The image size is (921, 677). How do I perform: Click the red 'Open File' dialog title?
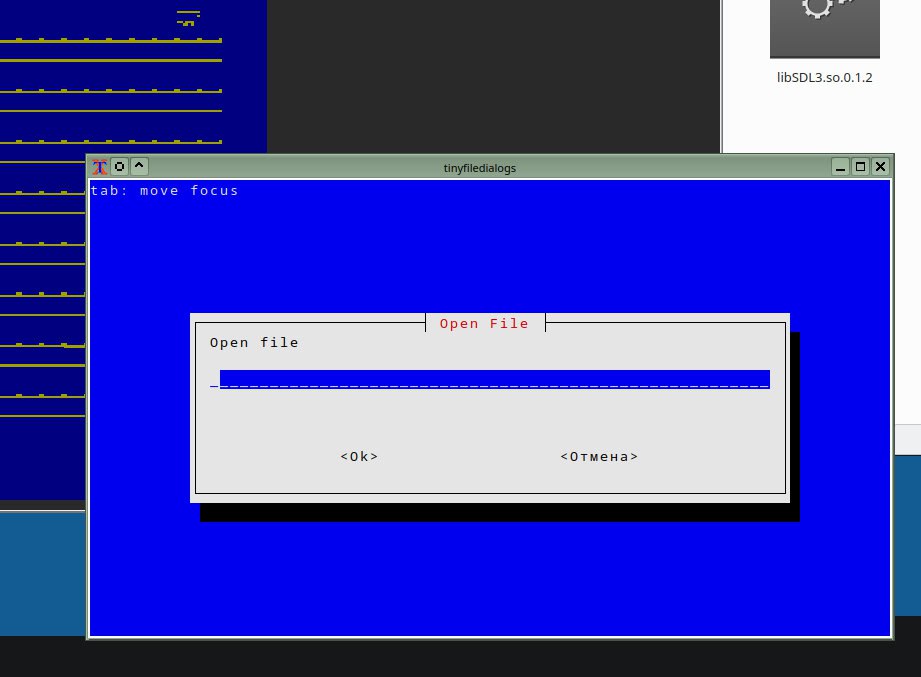485,324
